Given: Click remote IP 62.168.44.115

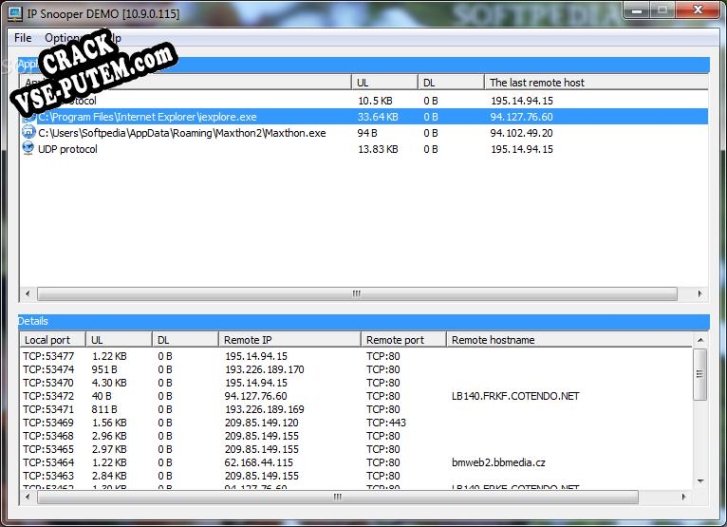Looking at the screenshot, I should pyautogui.click(x=259, y=463).
